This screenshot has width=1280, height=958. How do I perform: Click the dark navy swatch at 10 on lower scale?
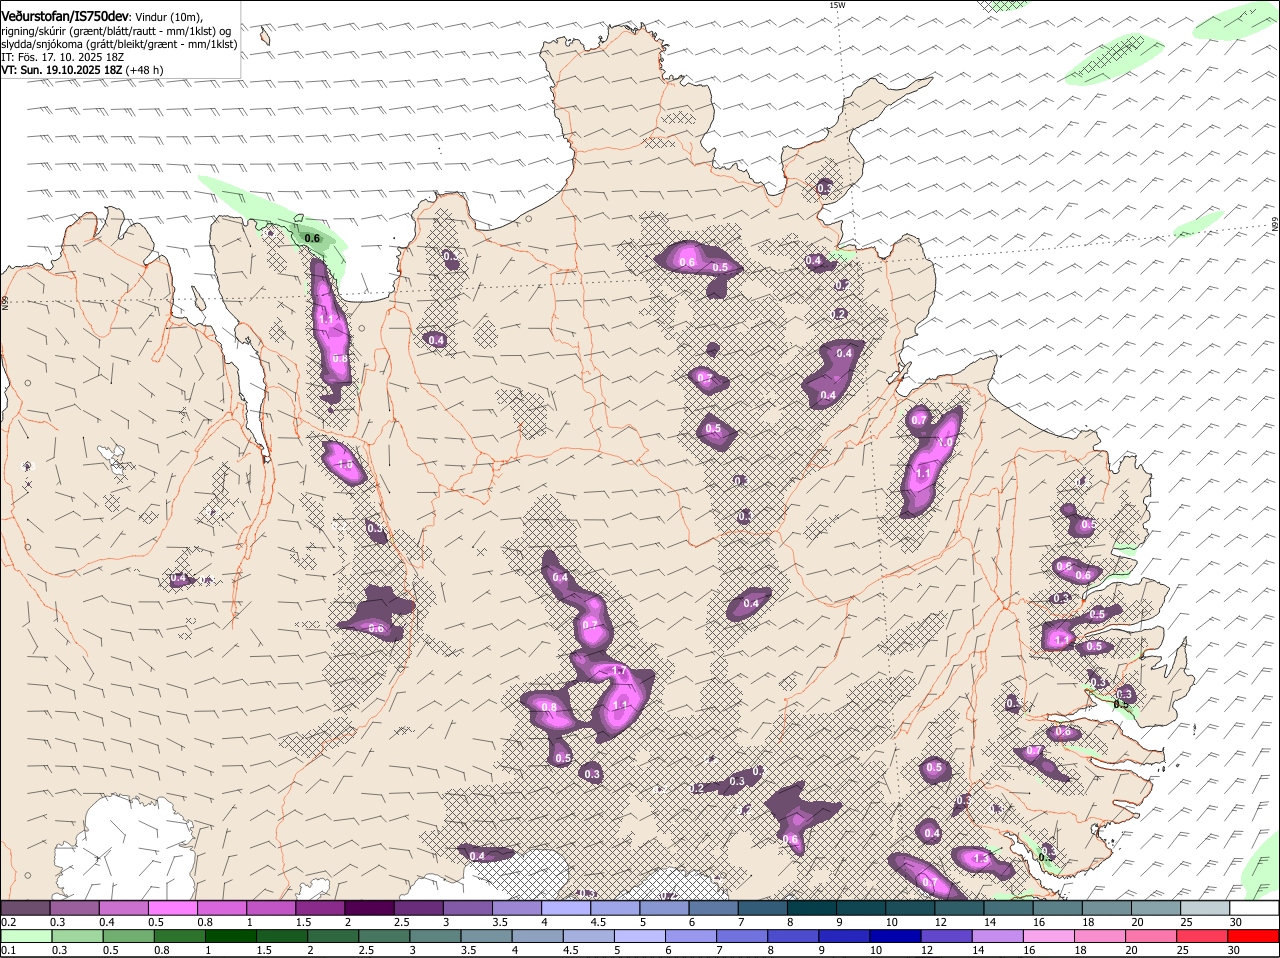897,936
